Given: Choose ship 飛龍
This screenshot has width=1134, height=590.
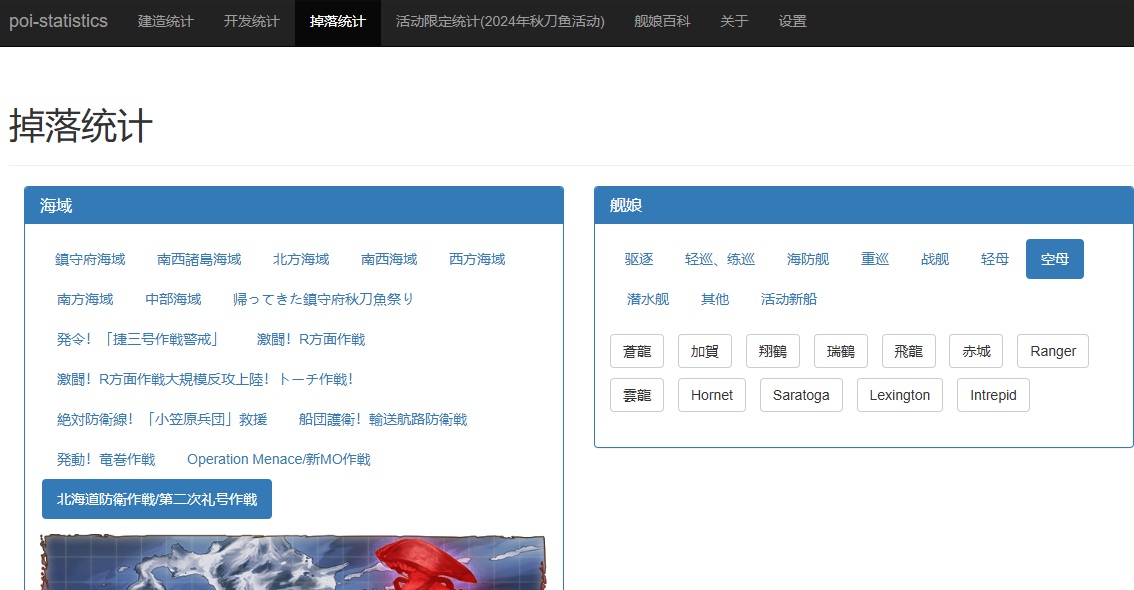Looking at the screenshot, I should 908,351.
